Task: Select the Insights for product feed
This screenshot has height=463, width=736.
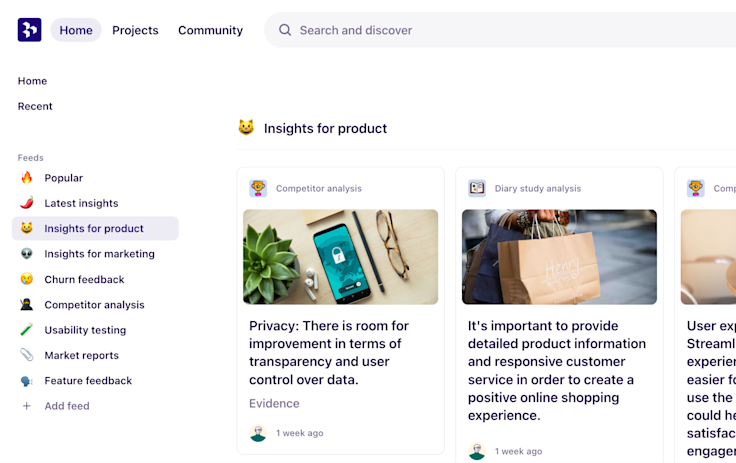Action: click(x=95, y=228)
